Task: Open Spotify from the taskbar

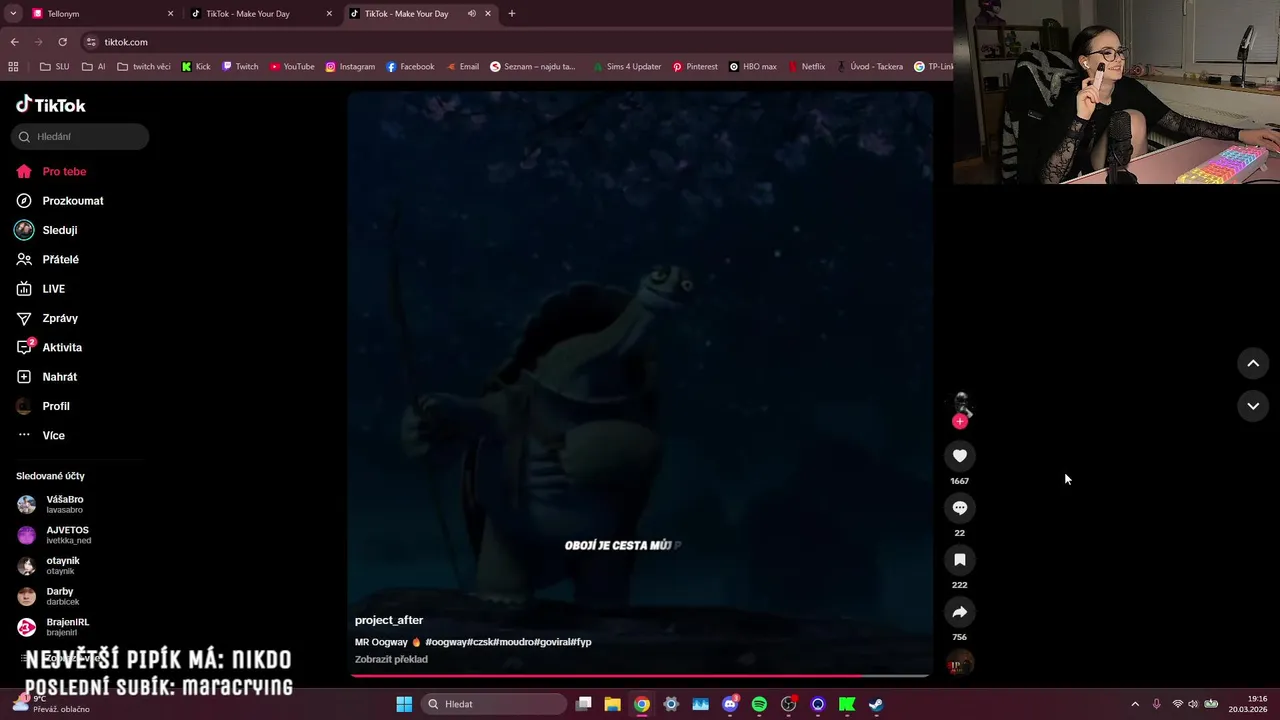Action: click(x=759, y=704)
